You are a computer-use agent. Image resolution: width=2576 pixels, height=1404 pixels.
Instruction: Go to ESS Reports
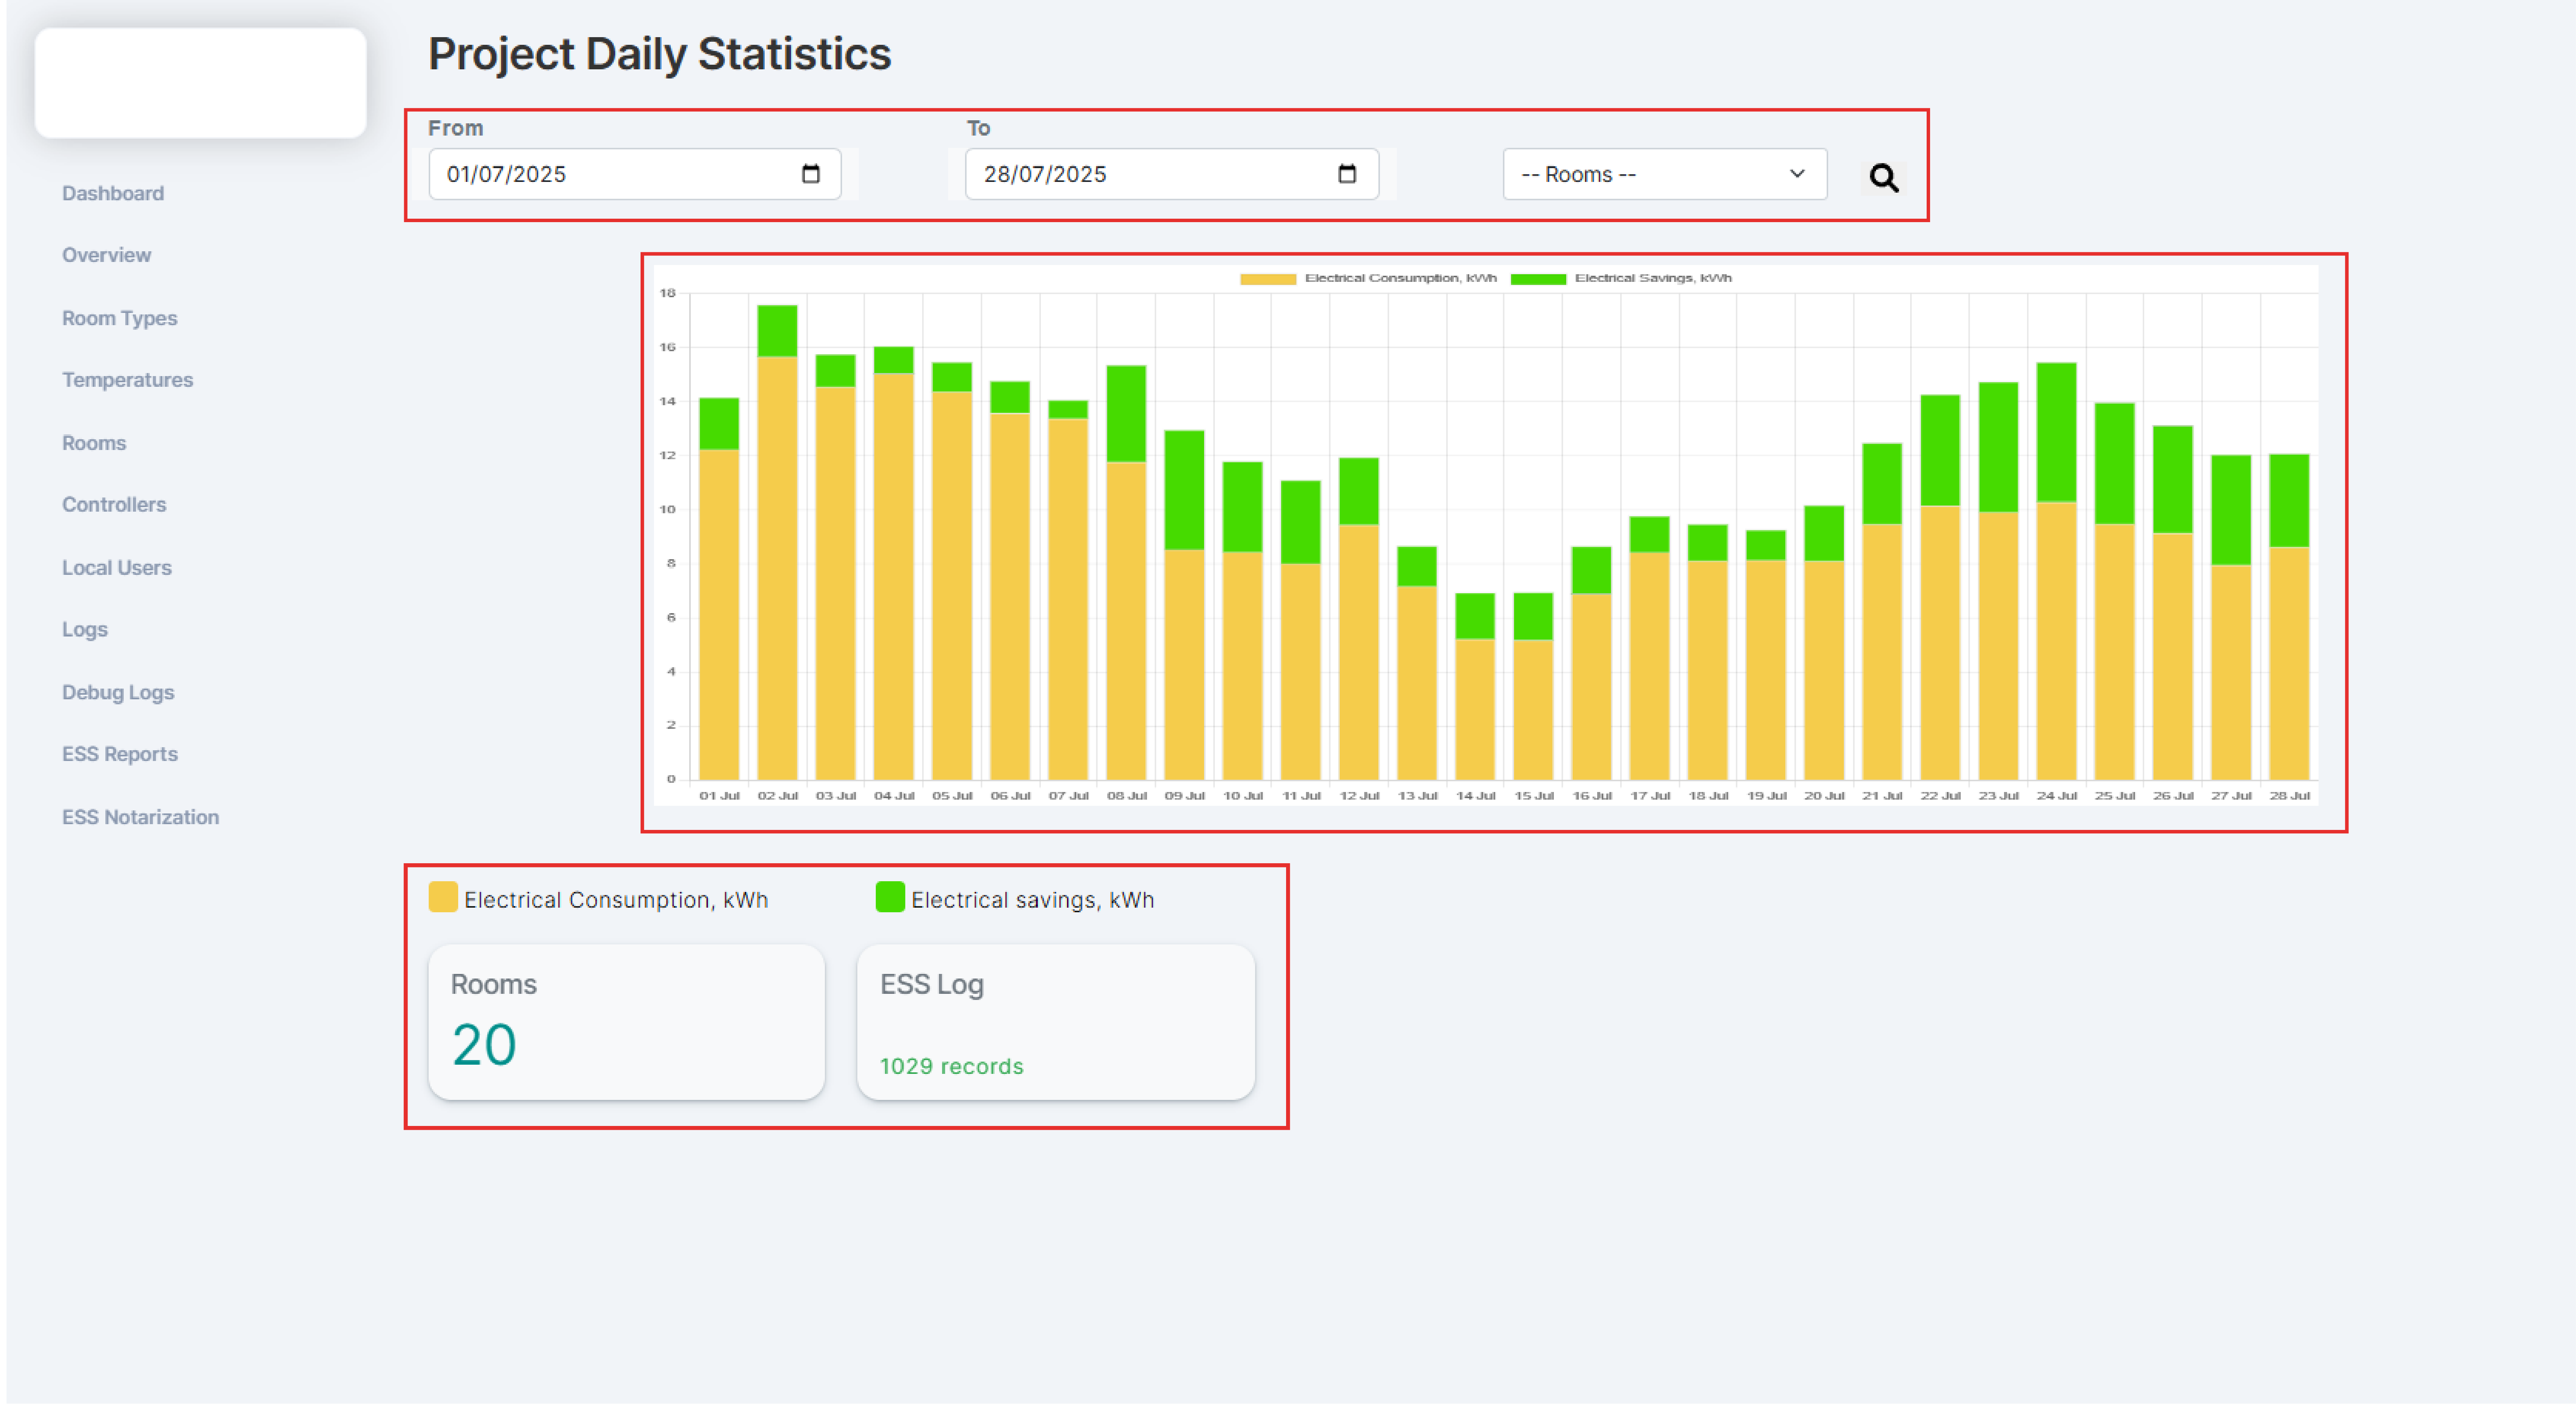[x=119, y=754]
